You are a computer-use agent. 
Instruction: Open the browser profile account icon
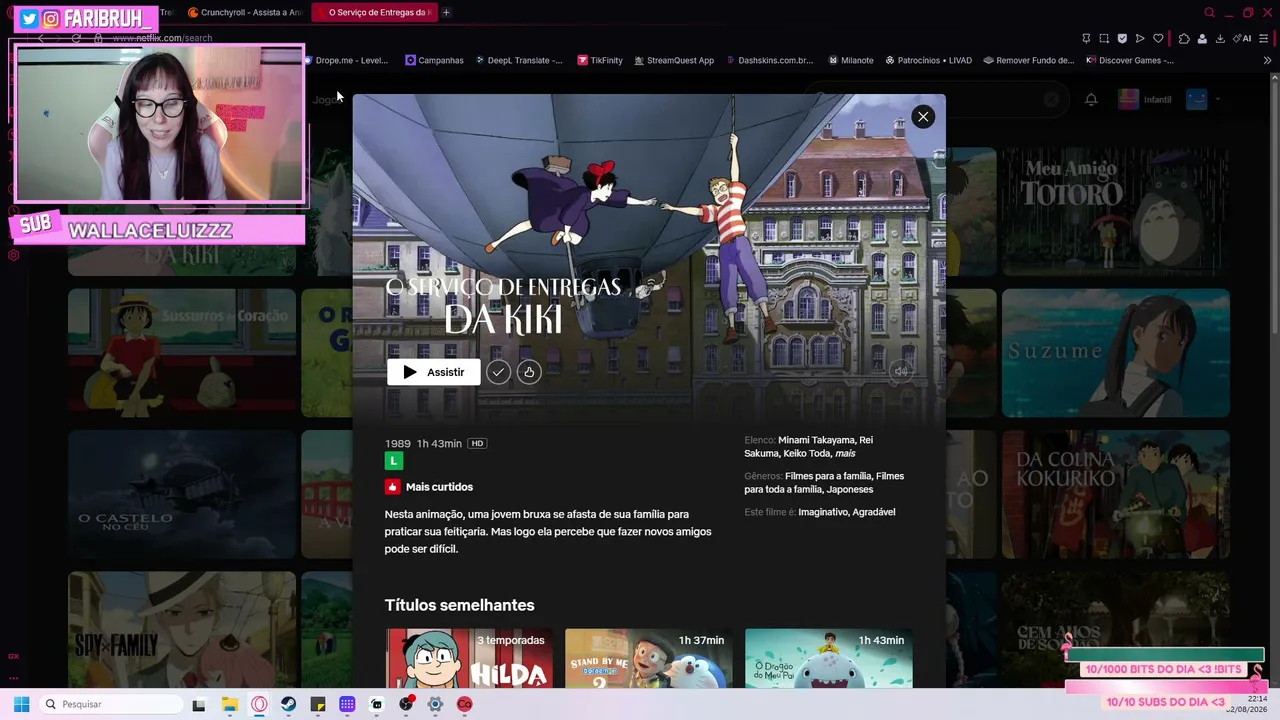tap(1202, 38)
